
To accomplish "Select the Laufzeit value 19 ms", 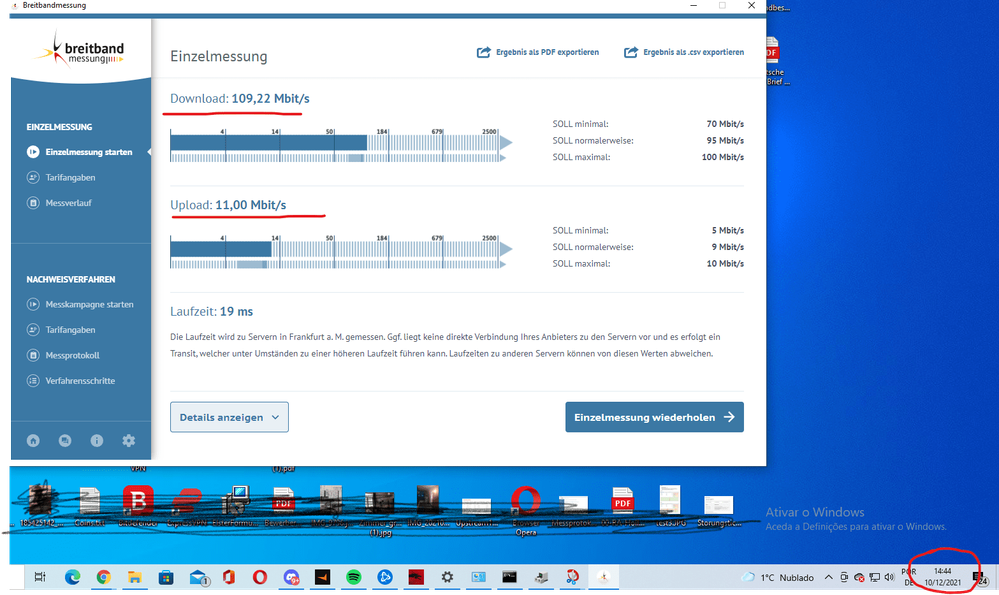I will (x=236, y=312).
